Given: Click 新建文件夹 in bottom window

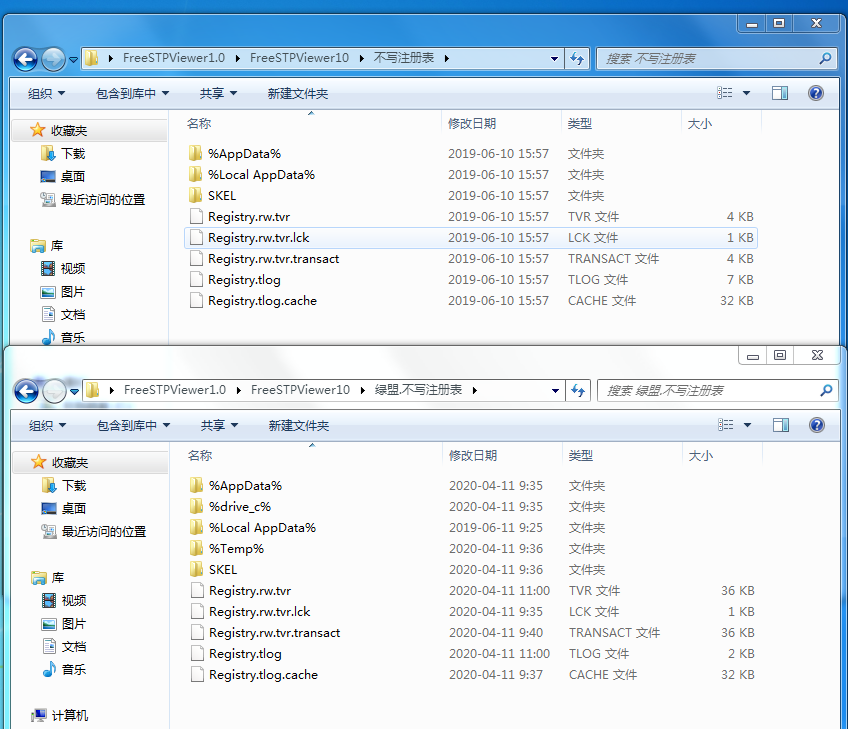Looking at the screenshot, I should tap(299, 426).
